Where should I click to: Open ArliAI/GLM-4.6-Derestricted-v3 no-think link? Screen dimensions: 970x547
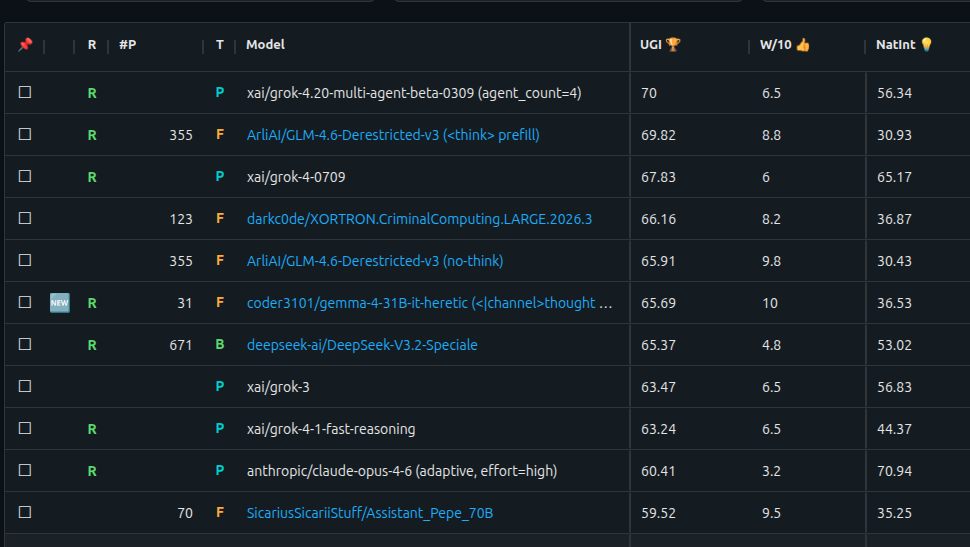[375, 261]
